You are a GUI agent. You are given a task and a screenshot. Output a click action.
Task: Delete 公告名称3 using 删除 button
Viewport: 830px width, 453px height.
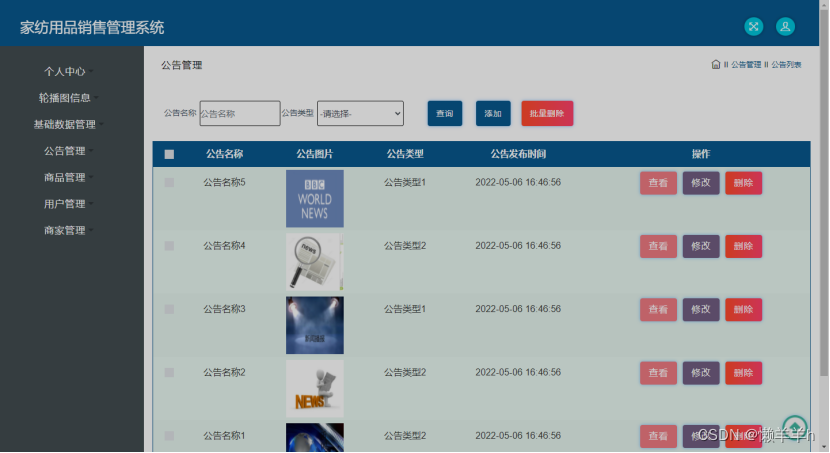point(743,310)
